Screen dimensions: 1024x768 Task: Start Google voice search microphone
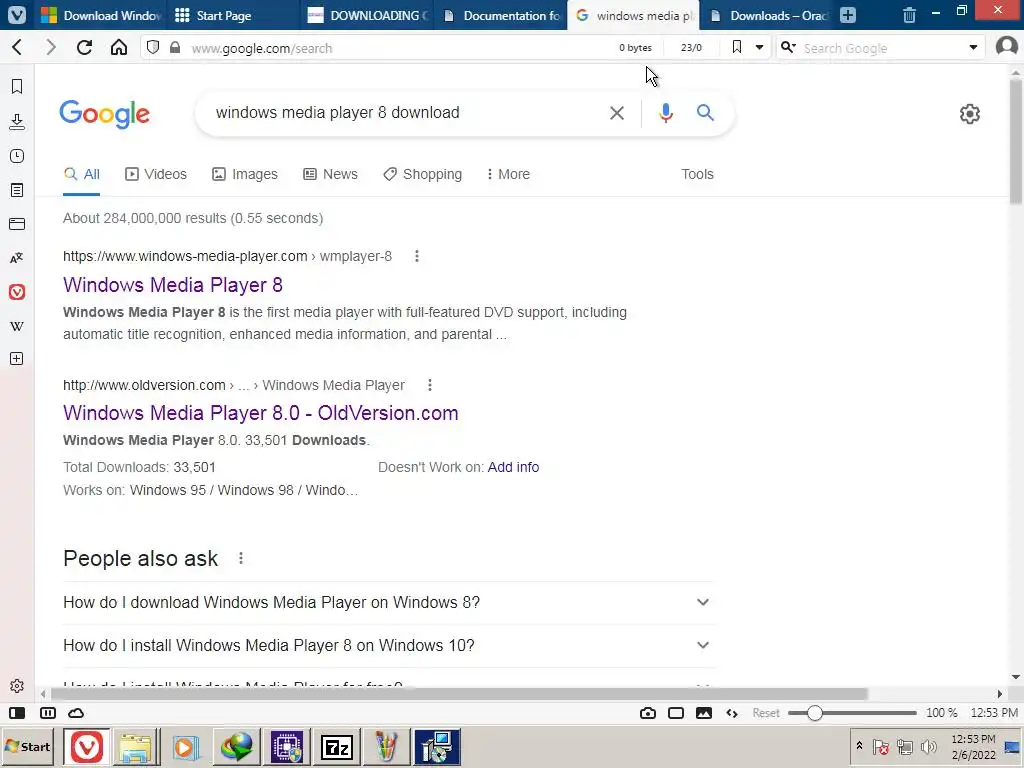coord(665,113)
